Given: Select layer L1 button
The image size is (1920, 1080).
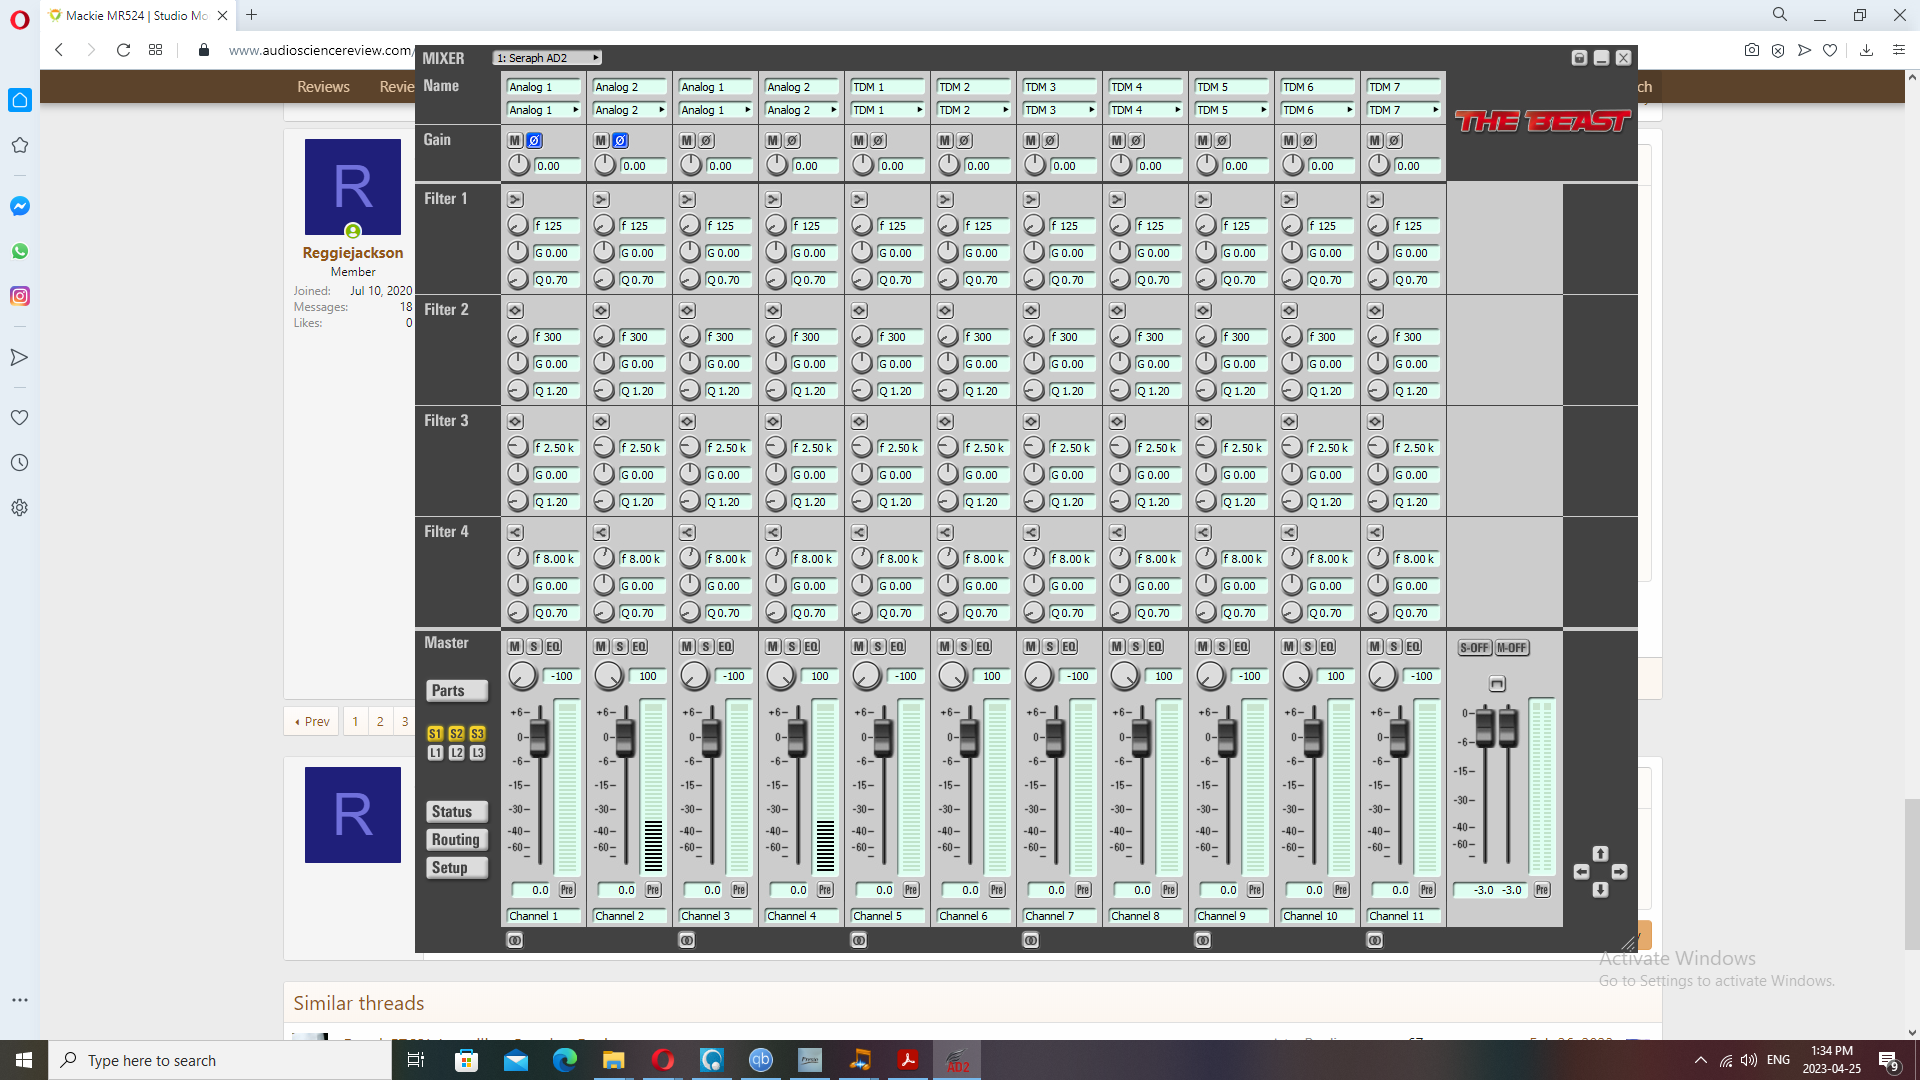Looking at the screenshot, I should click(435, 753).
